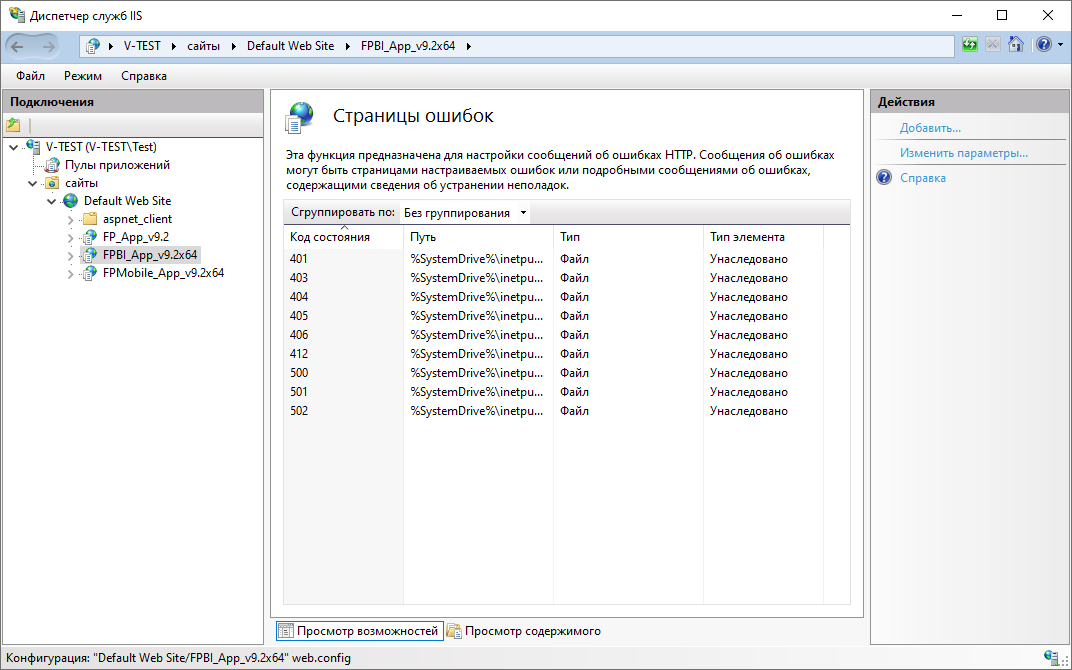Viewport: 1072px width, 670px height.
Task: Click the Default Web Site globe icon
Action: click(70, 201)
